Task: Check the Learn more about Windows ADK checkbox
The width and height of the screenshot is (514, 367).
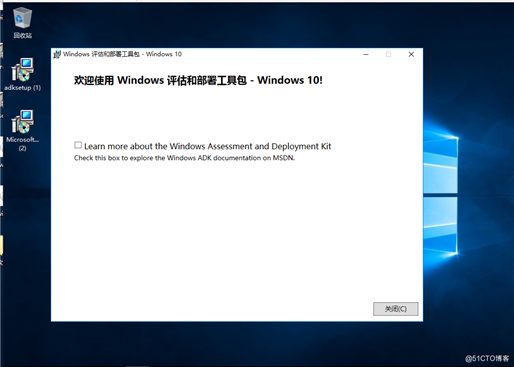Action: click(x=78, y=145)
